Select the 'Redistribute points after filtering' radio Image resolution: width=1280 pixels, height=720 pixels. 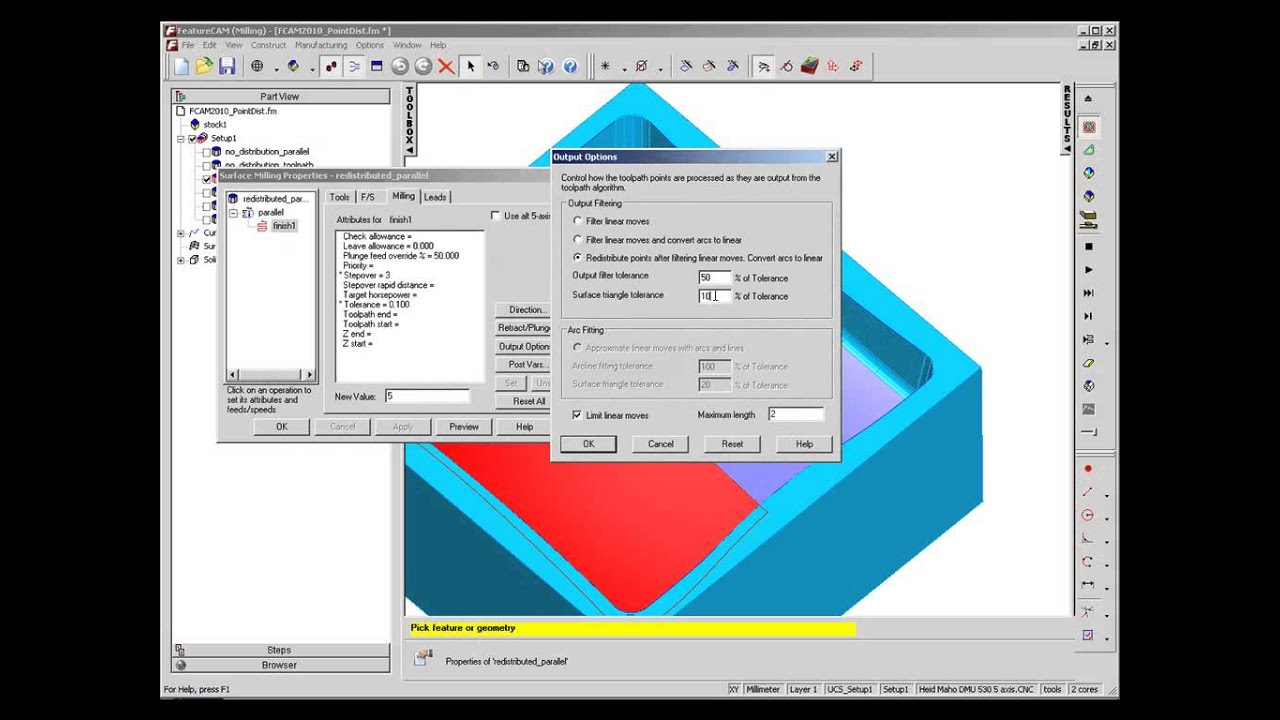tap(577, 258)
